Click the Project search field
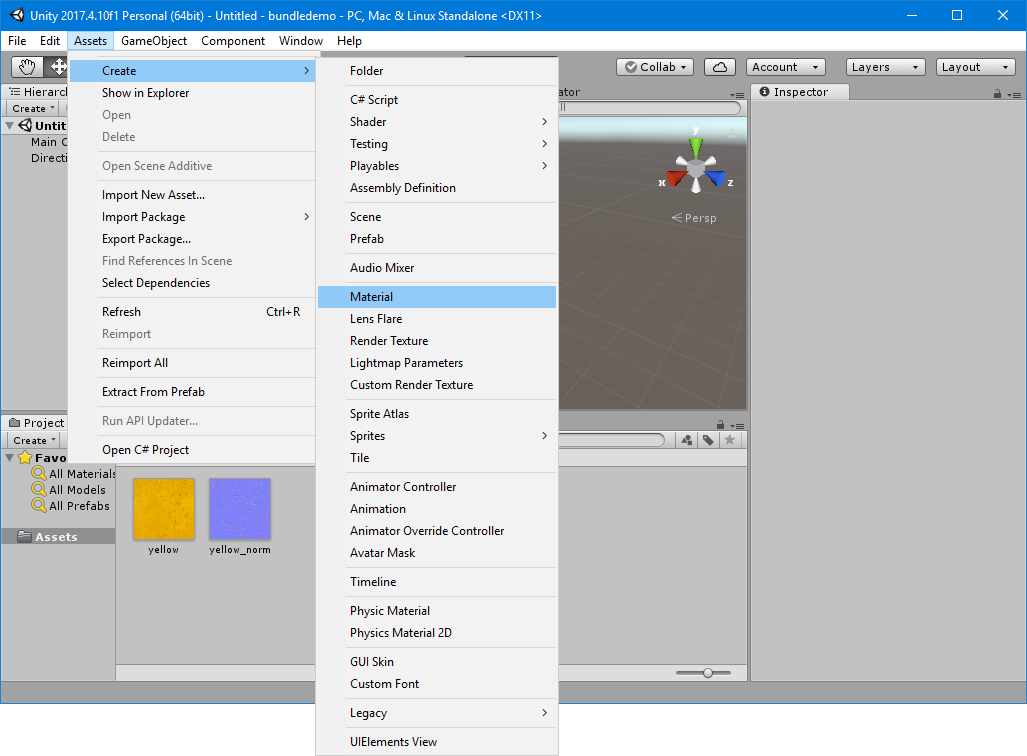This screenshot has width=1027, height=756. tap(611, 440)
